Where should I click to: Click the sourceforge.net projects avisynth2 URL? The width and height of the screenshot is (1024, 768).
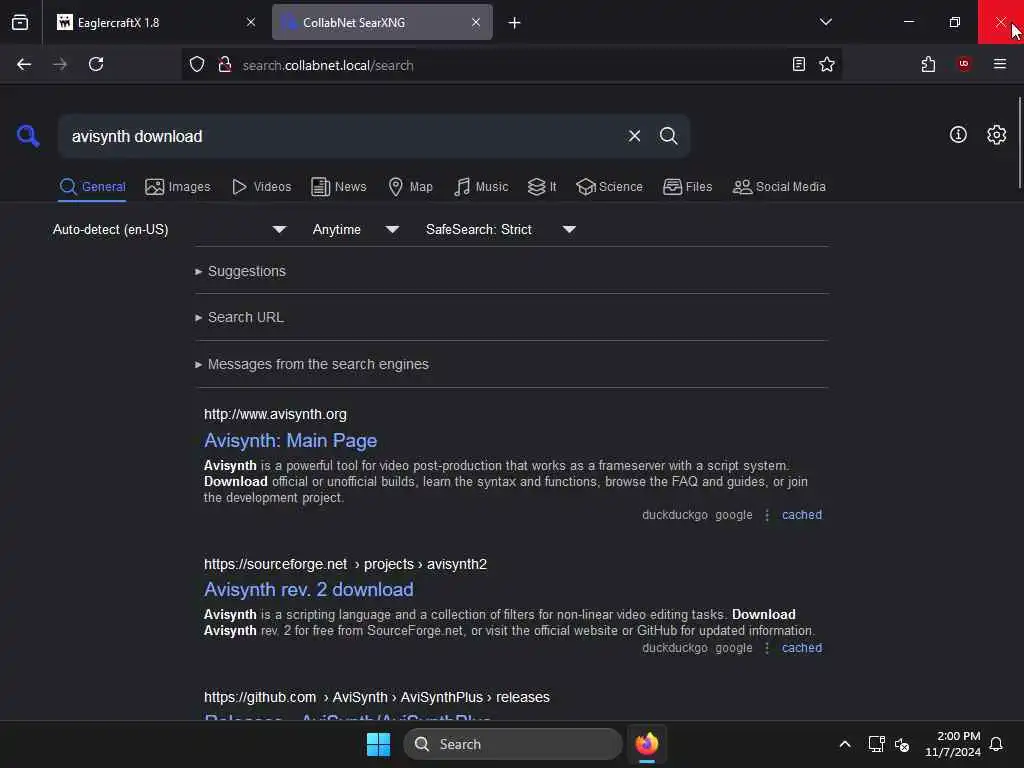(x=345, y=564)
